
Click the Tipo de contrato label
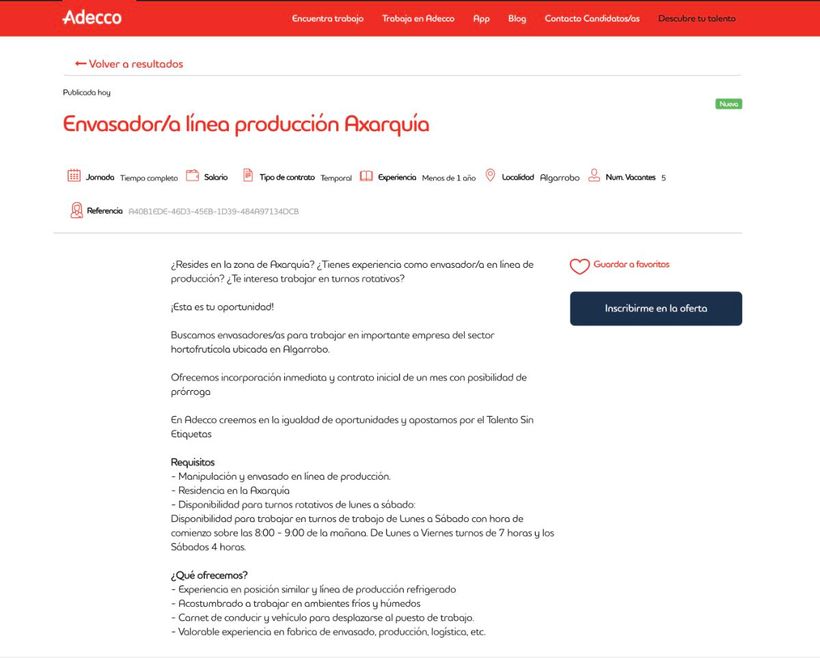pos(287,177)
